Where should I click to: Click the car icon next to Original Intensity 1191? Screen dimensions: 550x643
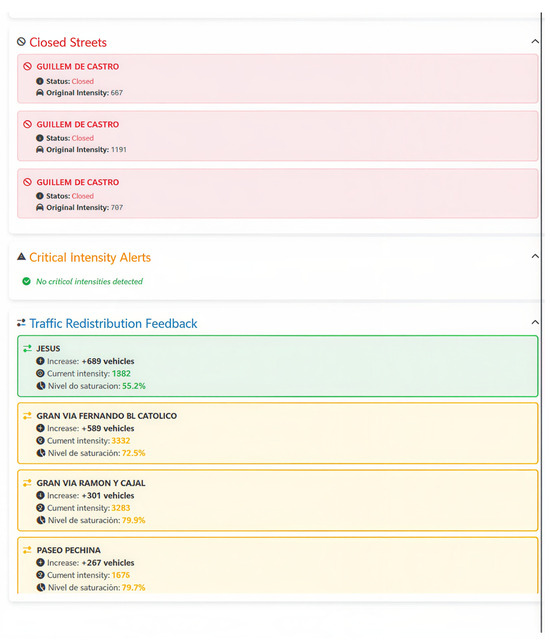point(40,150)
